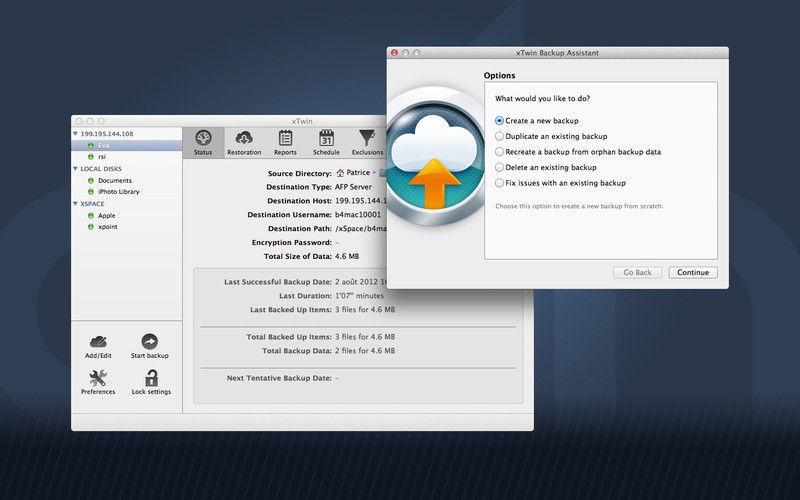
Task: Open the Status tab in xTwin toolbar
Action: [x=203, y=143]
